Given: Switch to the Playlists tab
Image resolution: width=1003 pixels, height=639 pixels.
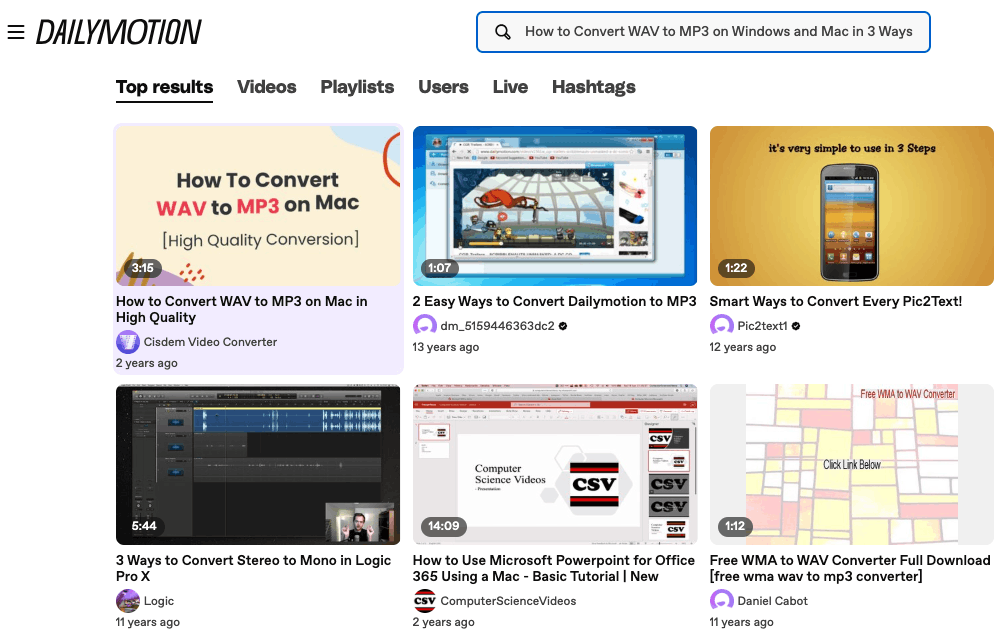Looking at the screenshot, I should [357, 87].
